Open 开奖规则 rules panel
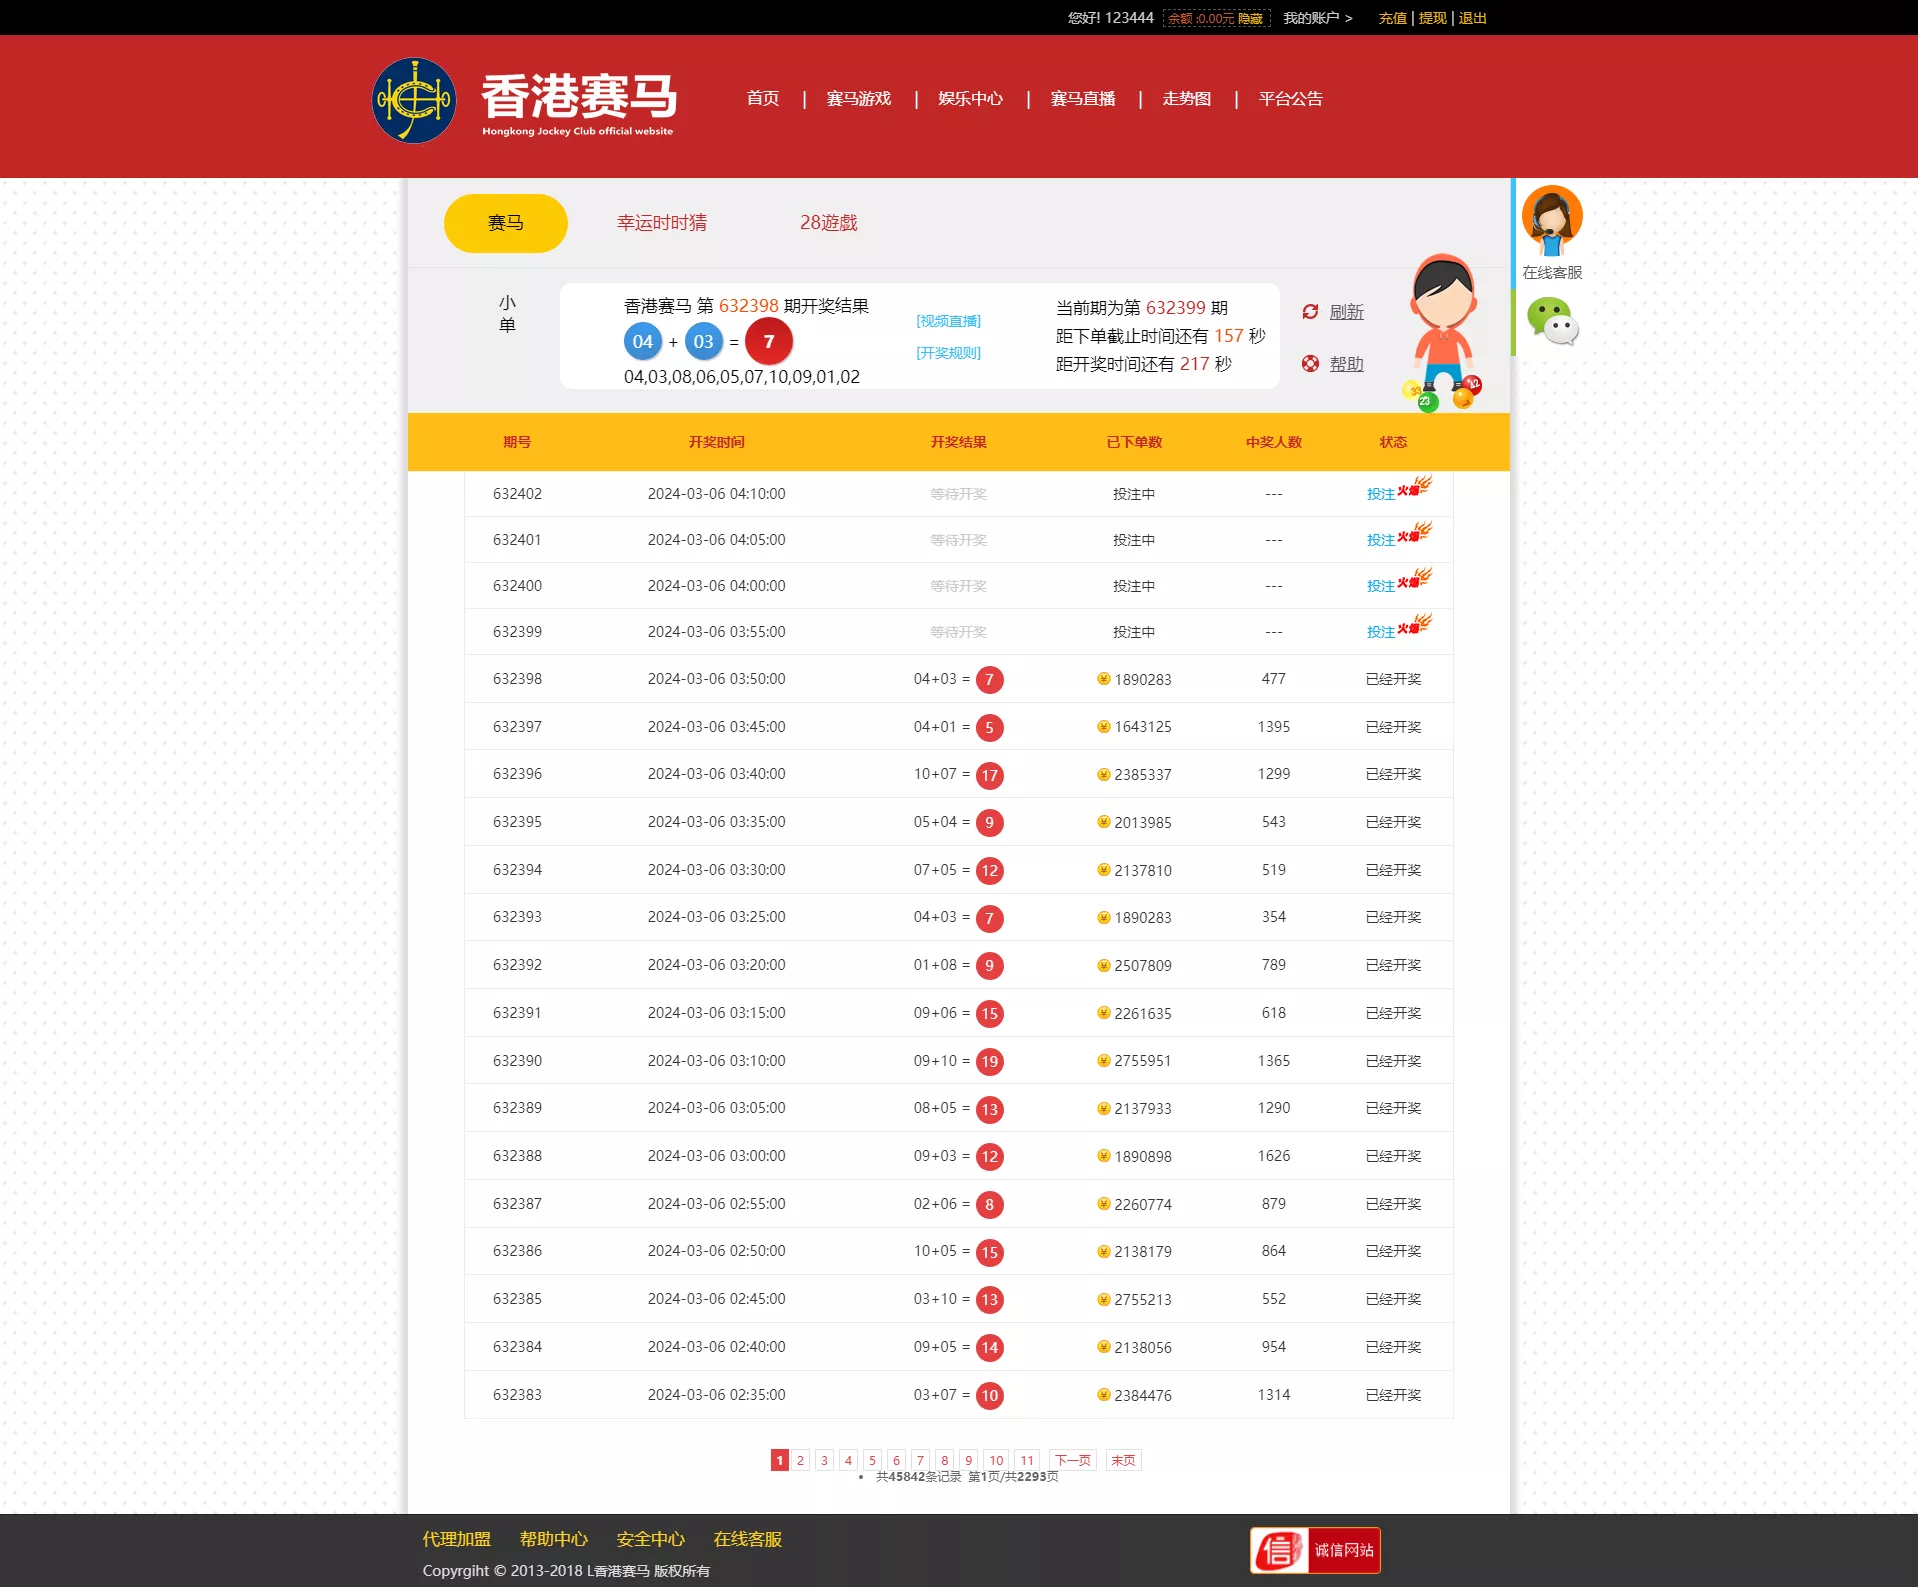1918x1587 pixels. 947,352
